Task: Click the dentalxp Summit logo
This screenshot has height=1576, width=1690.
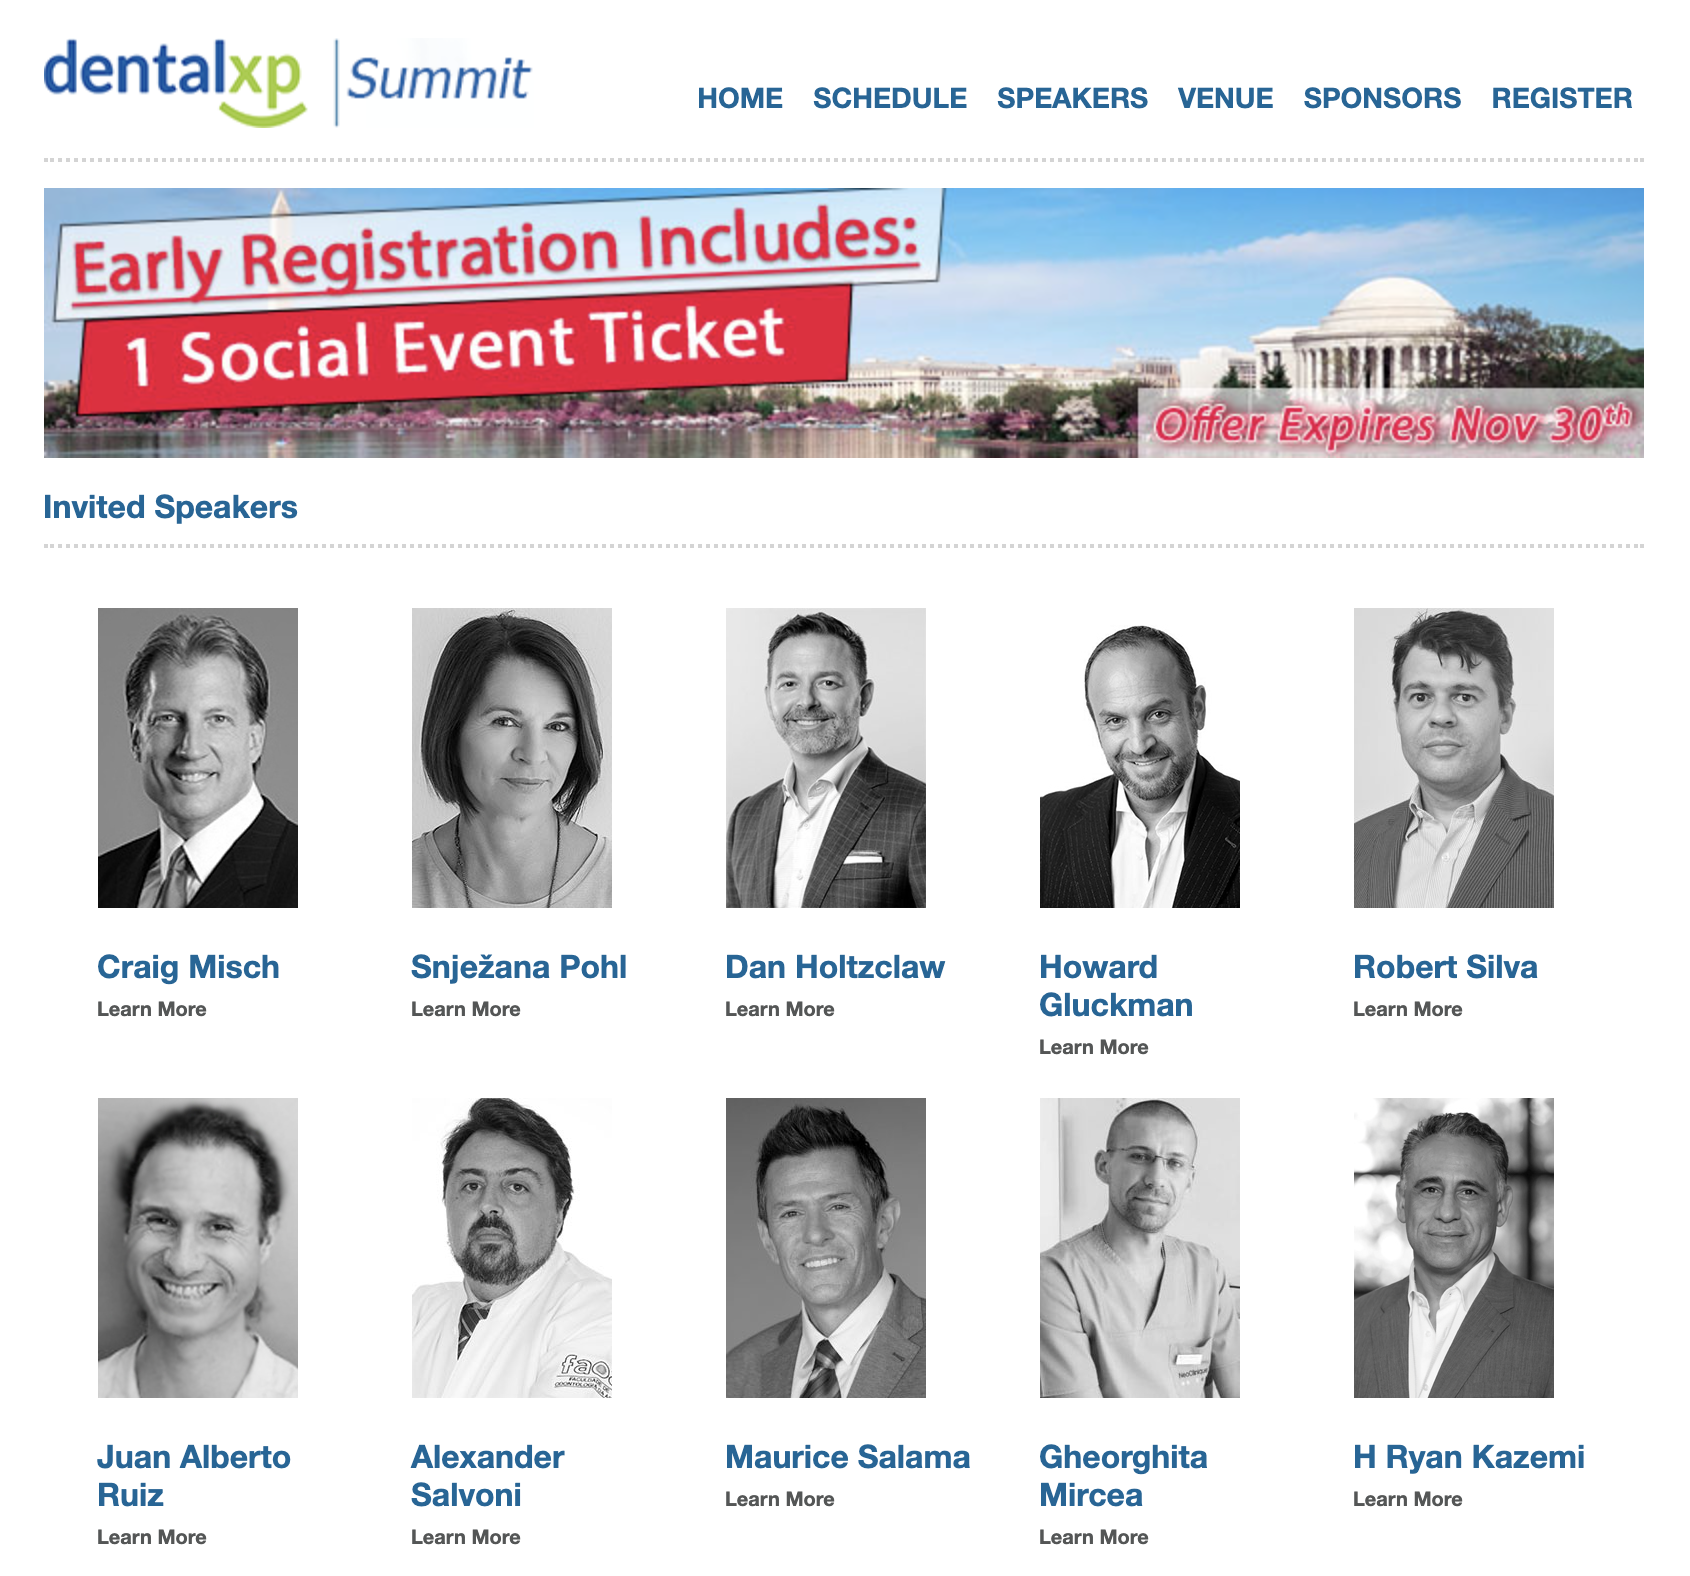Action: pyautogui.click(x=286, y=81)
